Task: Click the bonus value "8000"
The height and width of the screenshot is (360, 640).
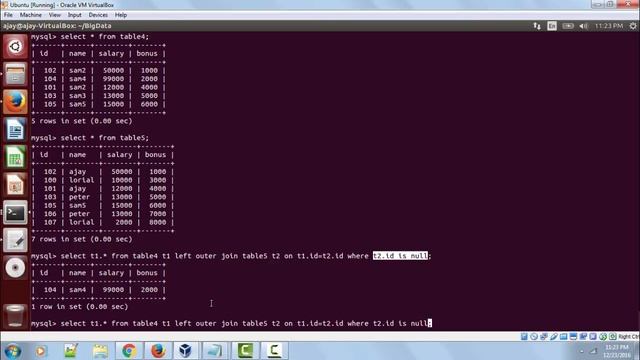Action: tap(158, 222)
